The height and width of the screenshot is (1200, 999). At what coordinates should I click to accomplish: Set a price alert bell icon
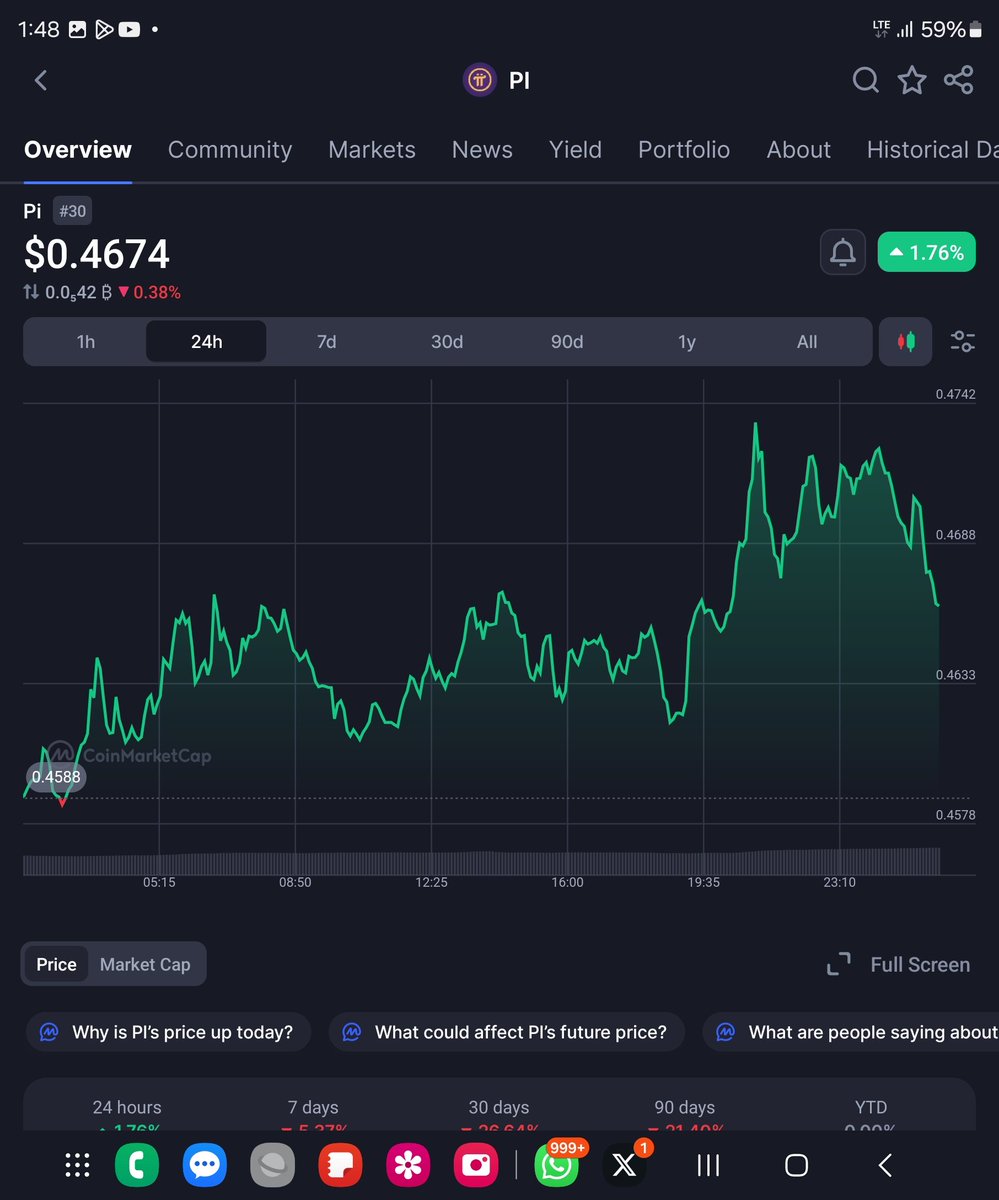click(843, 253)
